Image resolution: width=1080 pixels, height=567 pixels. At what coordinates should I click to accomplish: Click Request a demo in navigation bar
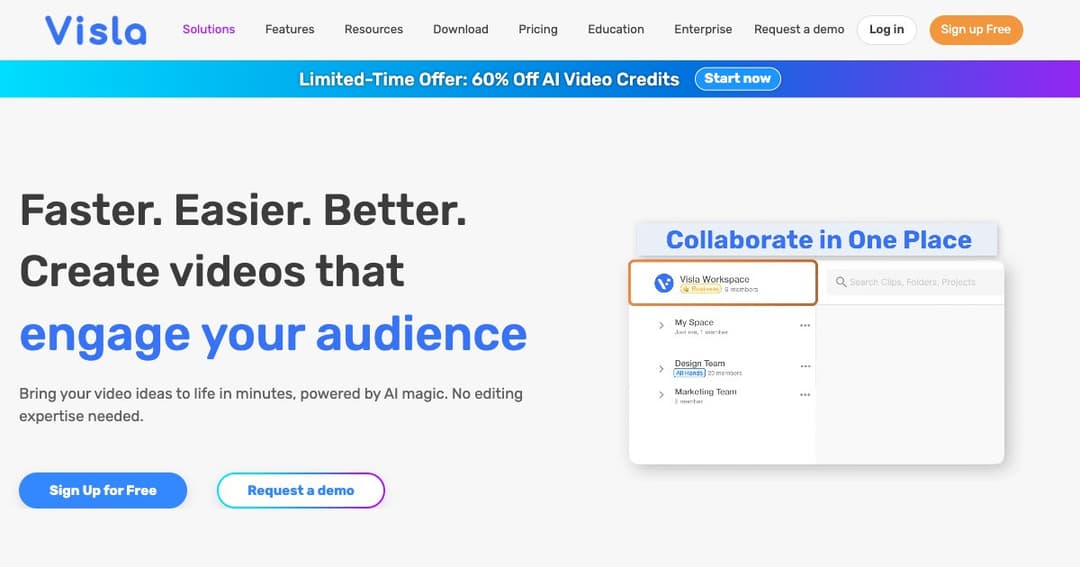799,29
